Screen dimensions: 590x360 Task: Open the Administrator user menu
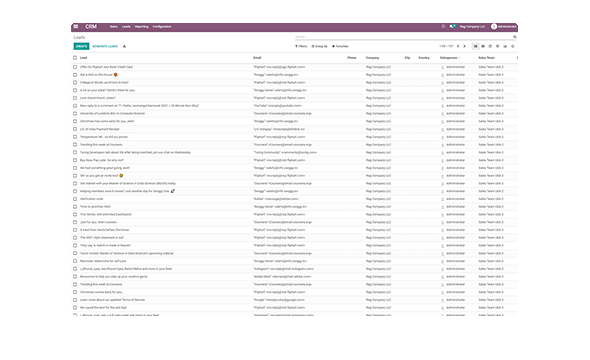[x=504, y=27]
